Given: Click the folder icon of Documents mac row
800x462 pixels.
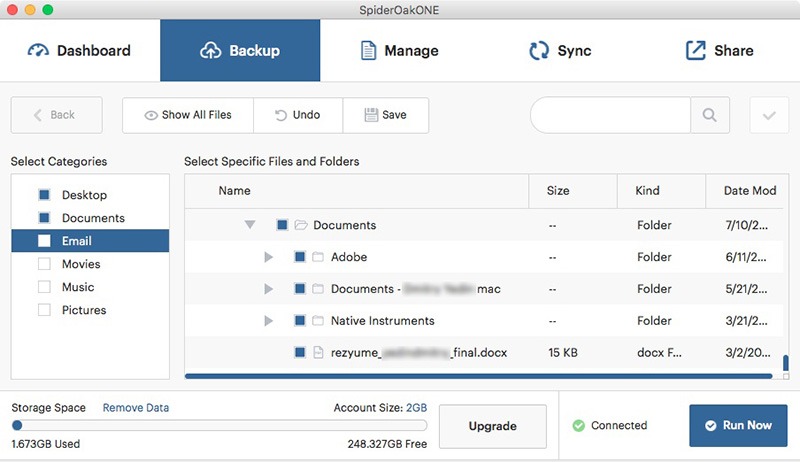Looking at the screenshot, I should (x=318, y=289).
